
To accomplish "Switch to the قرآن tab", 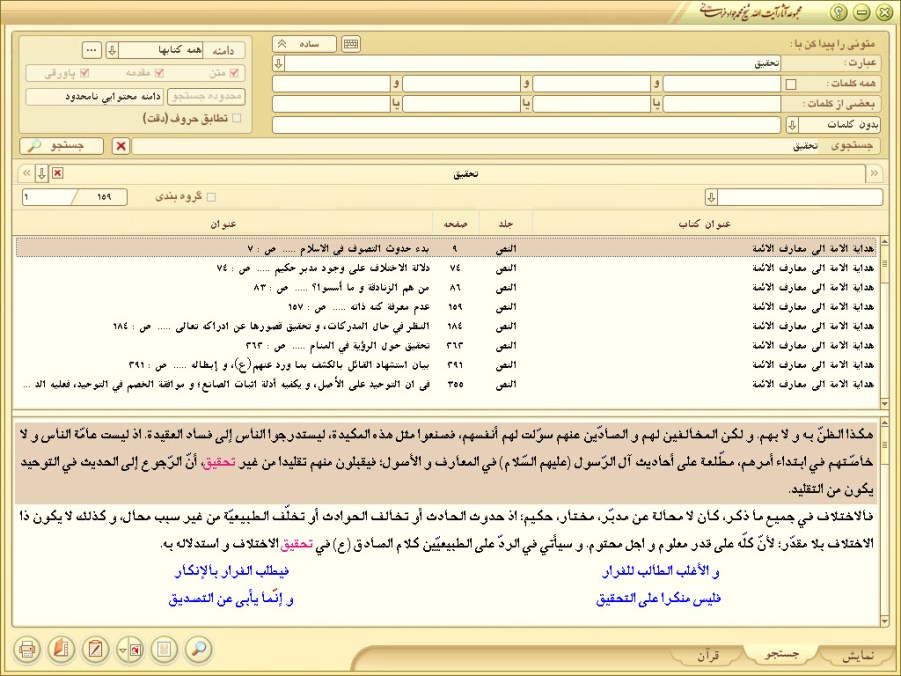I will click(709, 656).
